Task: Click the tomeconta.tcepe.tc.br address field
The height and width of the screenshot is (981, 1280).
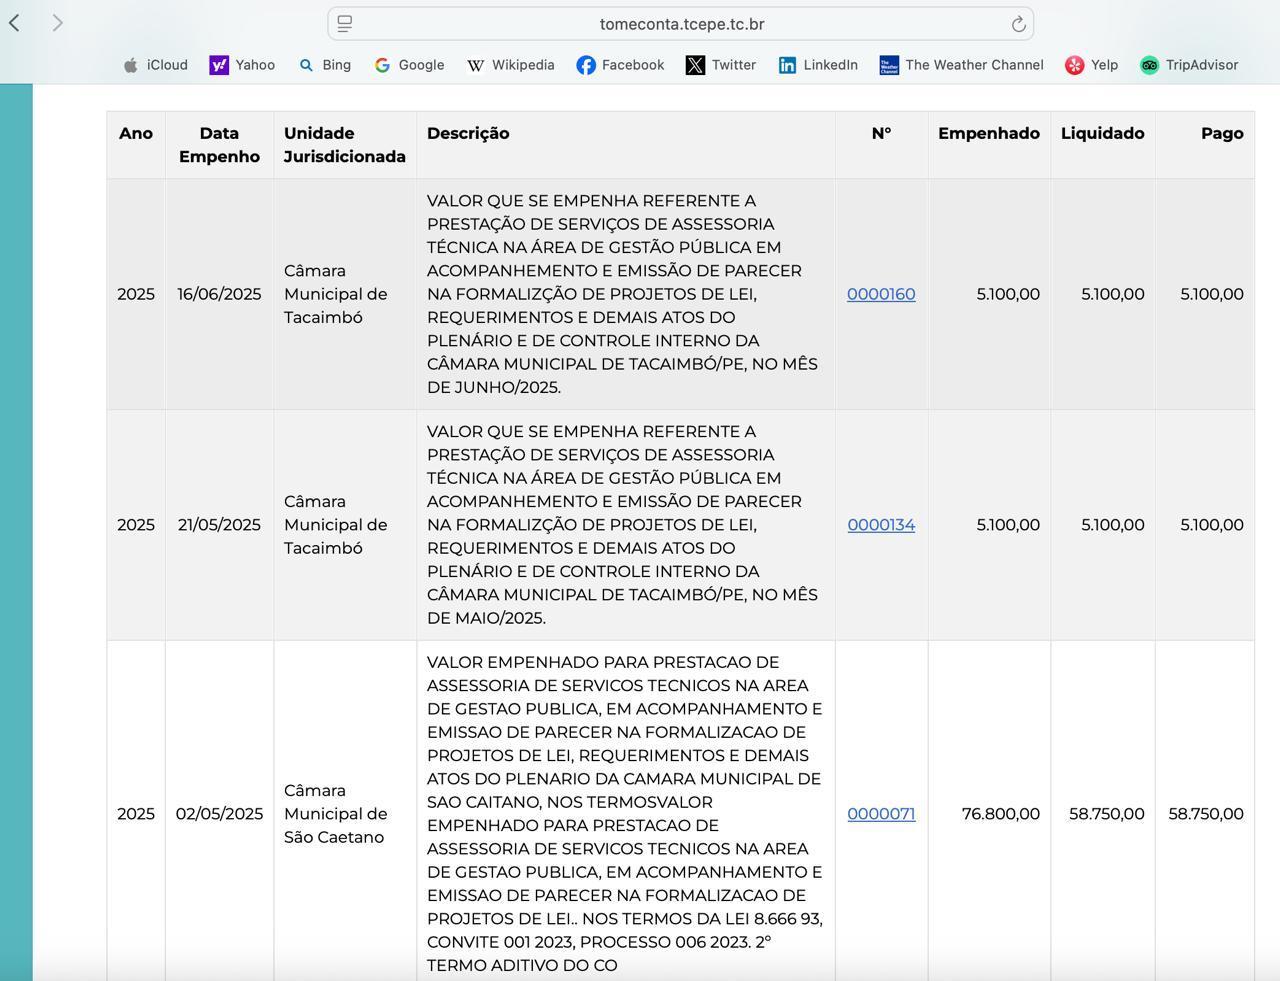Action: [x=681, y=24]
